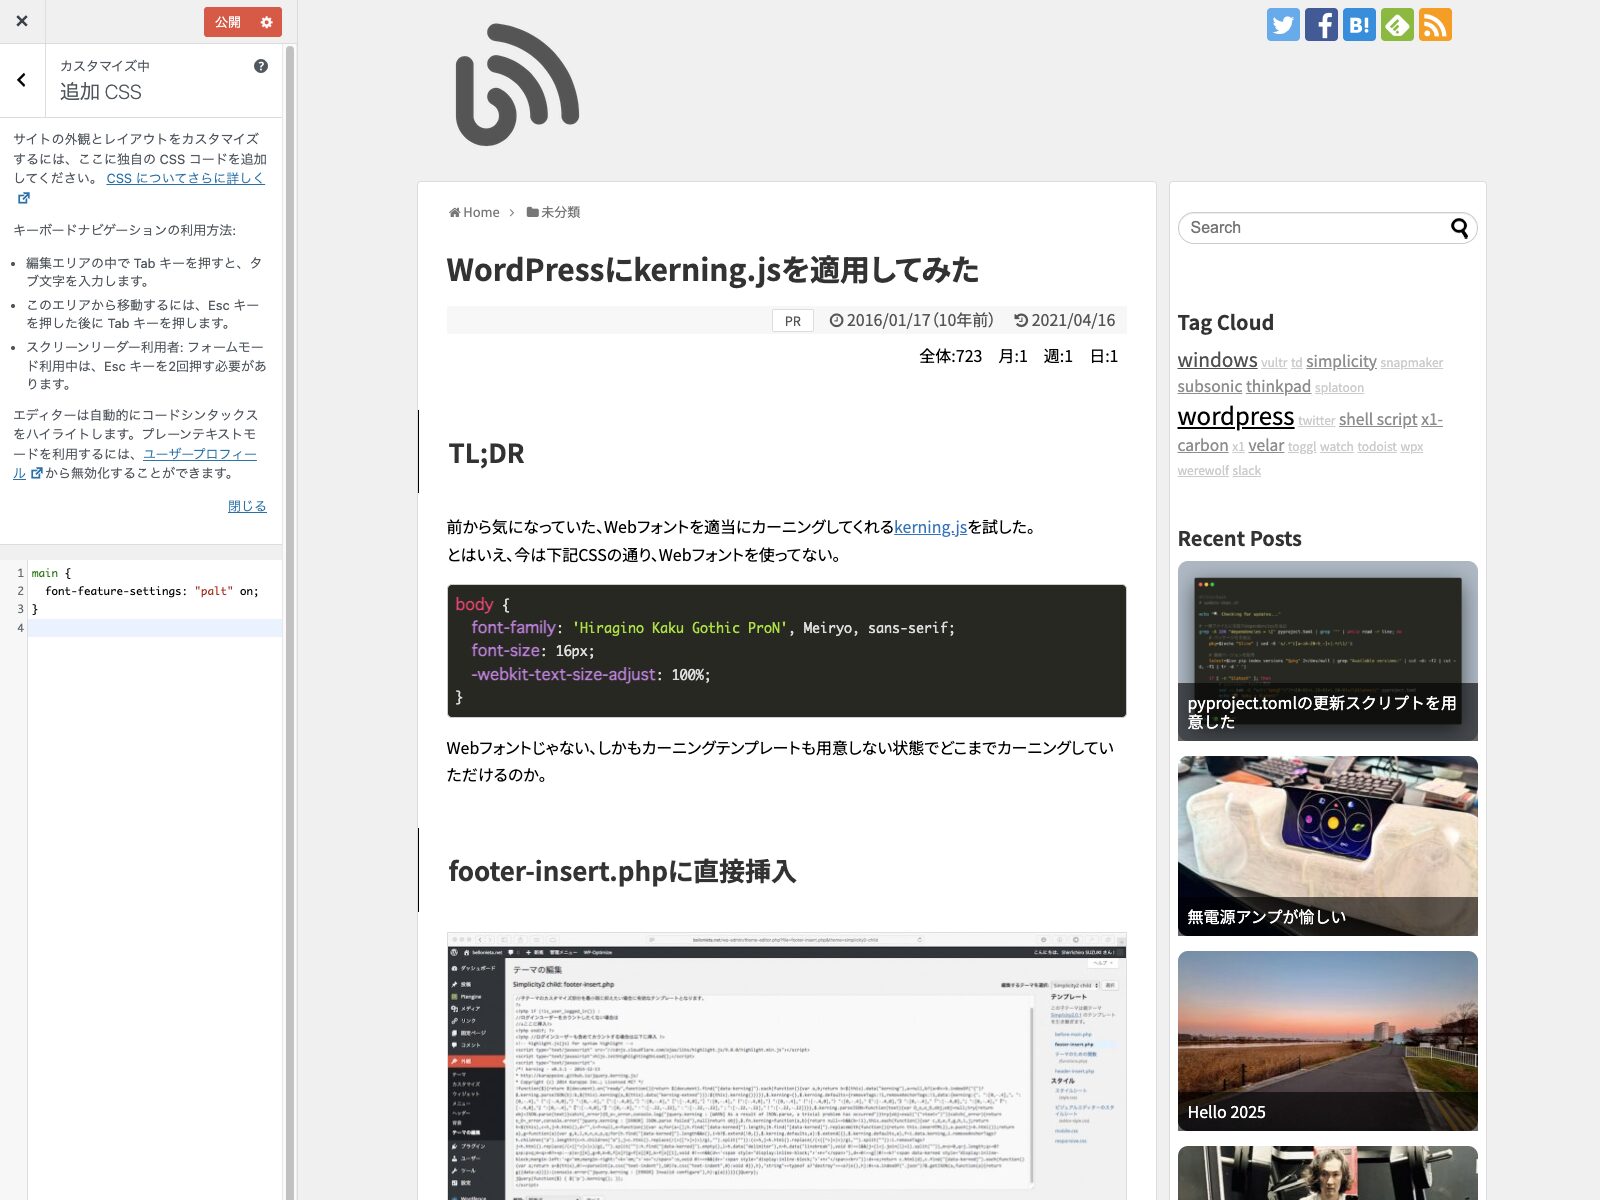Viewport: 1600px width, 1200px height.
Task: Click the customizer panel scrollbar
Action: 290,620
